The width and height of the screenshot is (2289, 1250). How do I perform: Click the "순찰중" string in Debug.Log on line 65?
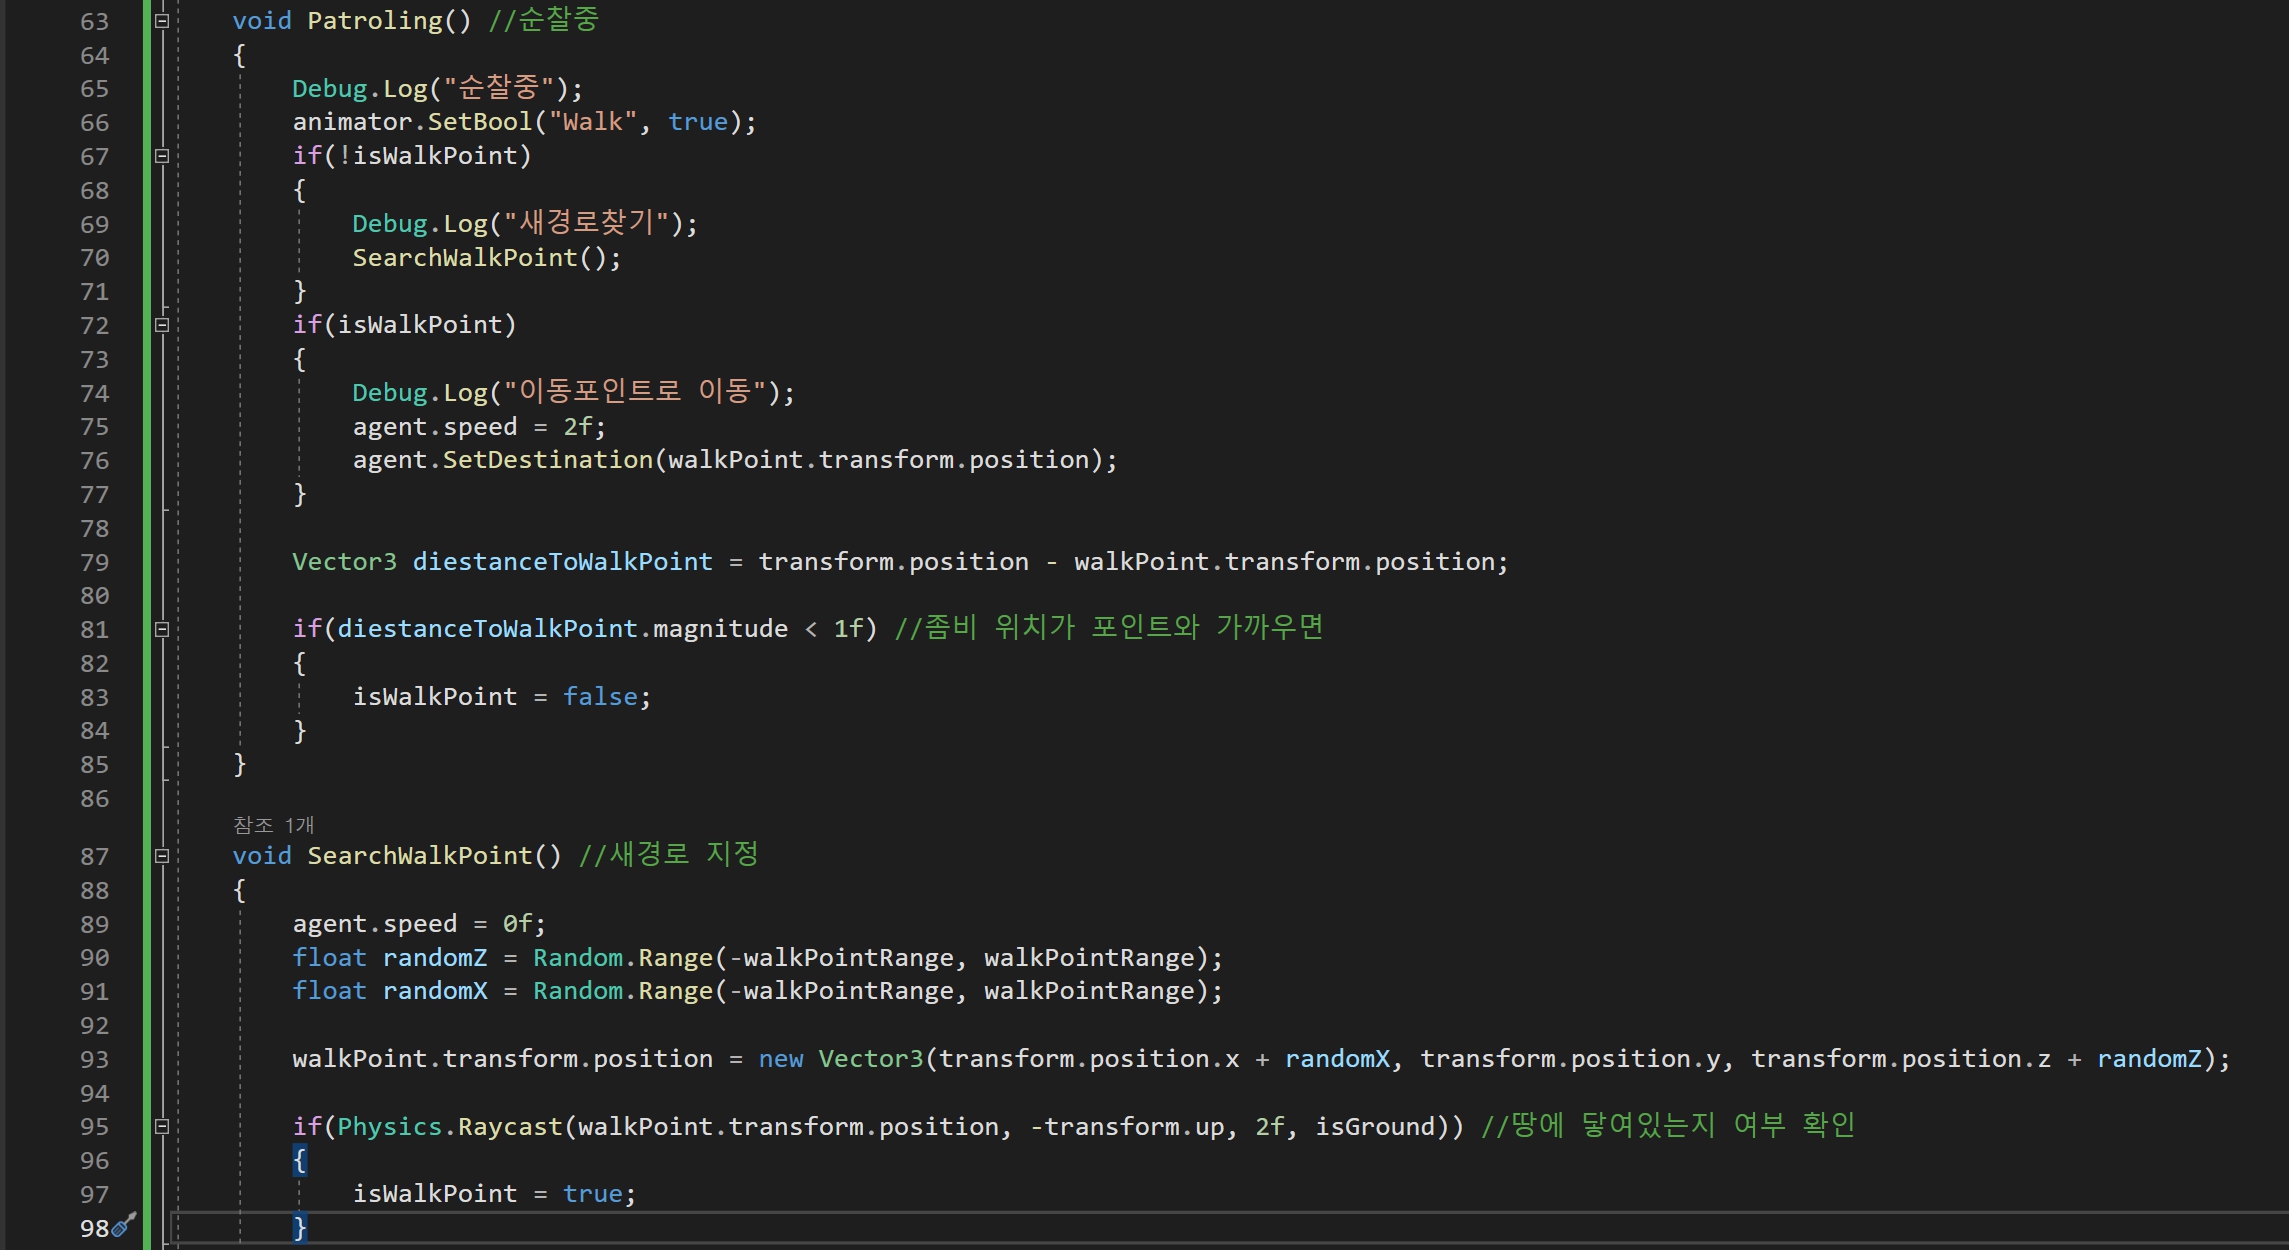pos(498,88)
